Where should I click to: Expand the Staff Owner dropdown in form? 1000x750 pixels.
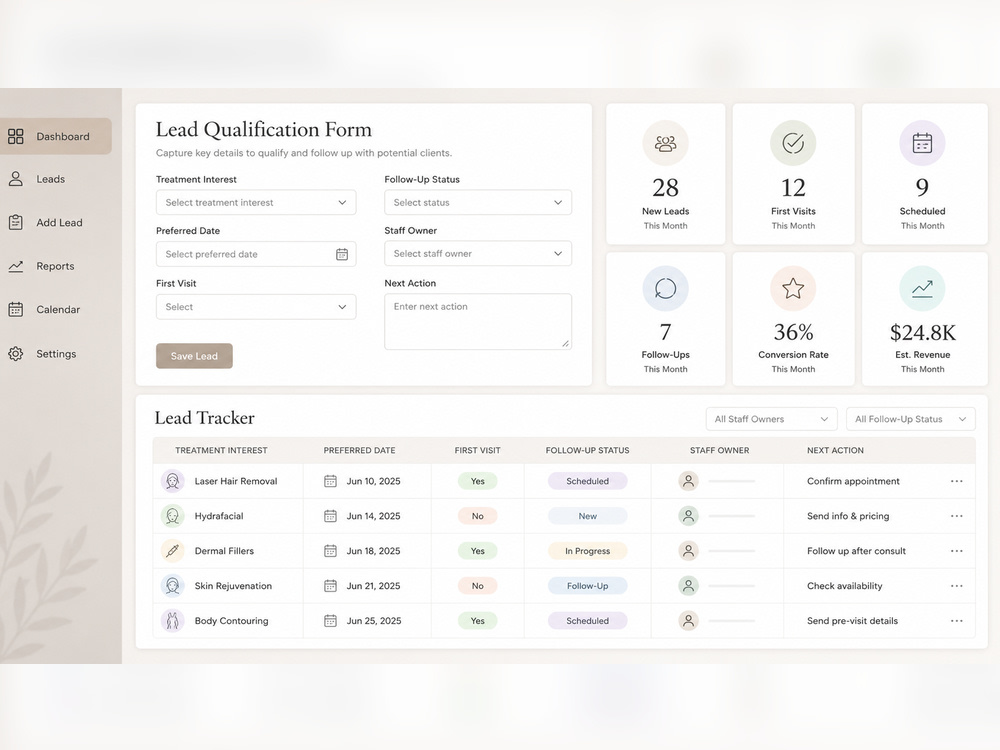478,253
